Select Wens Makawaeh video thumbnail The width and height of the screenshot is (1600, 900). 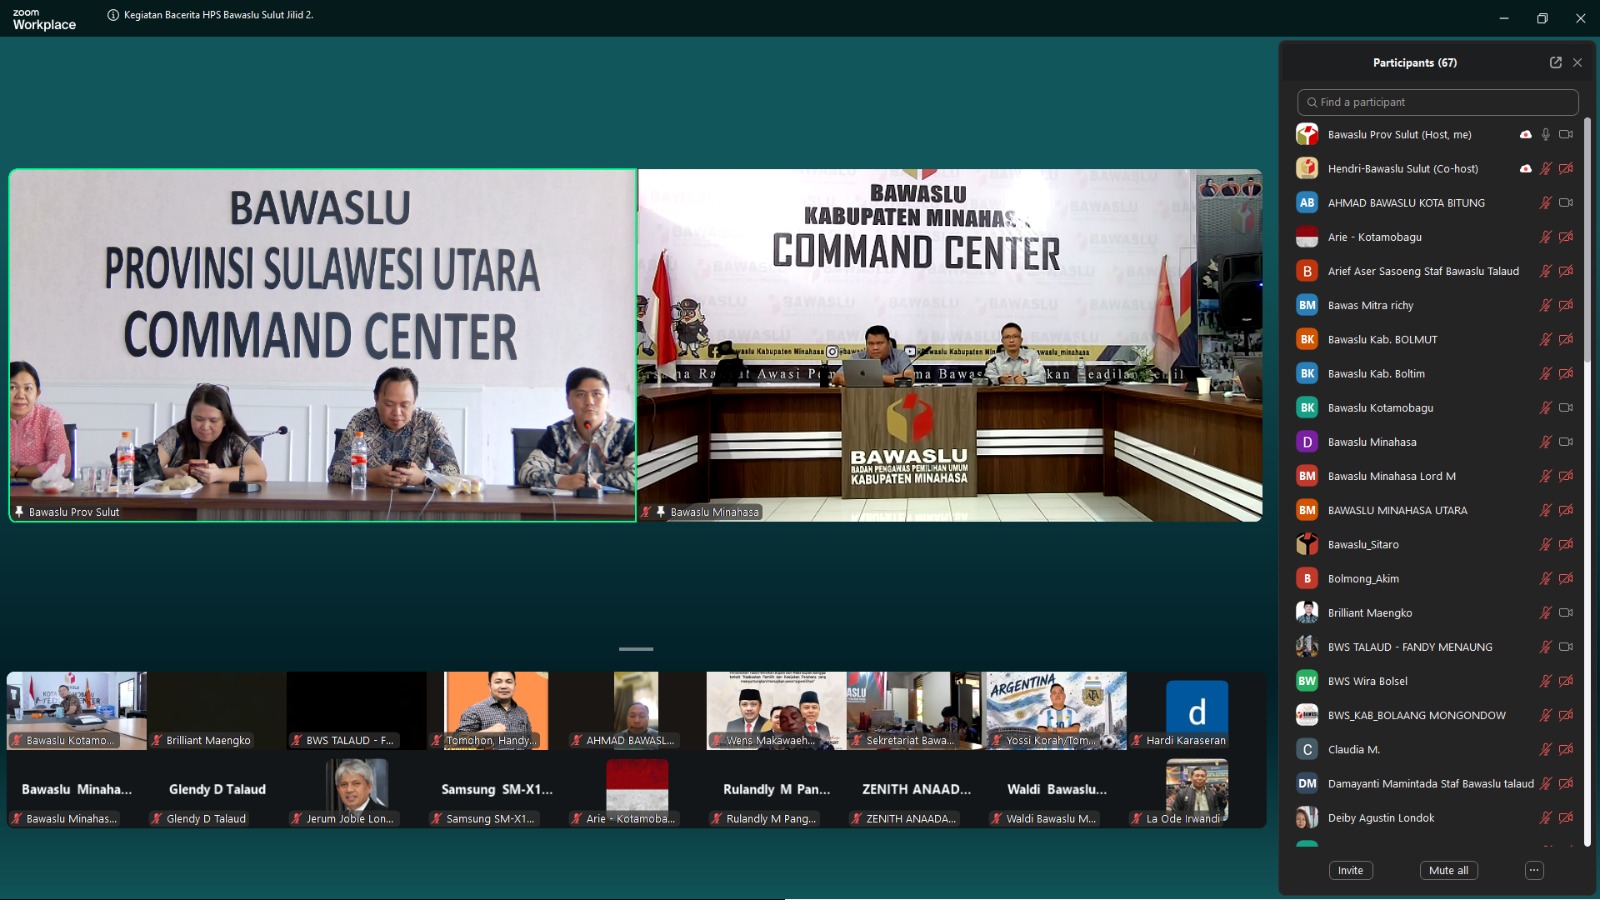click(777, 710)
